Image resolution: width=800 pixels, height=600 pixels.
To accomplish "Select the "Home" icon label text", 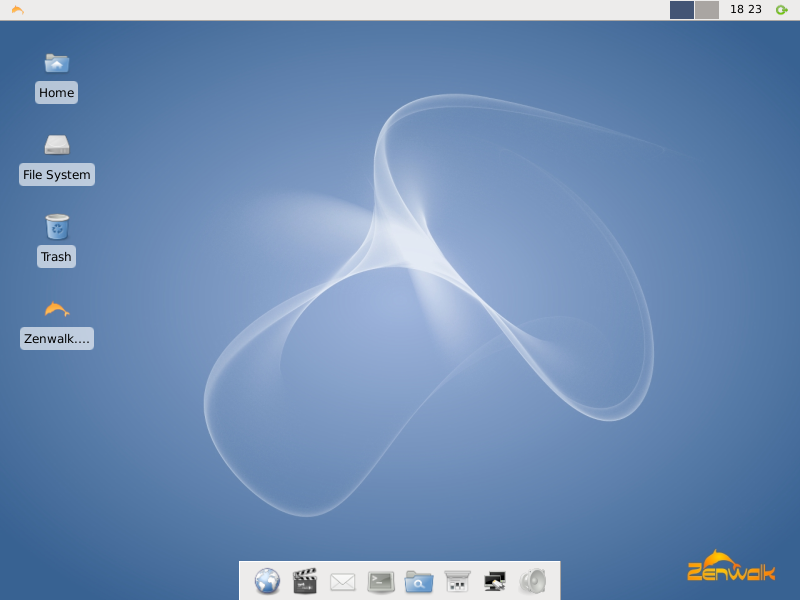I will coord(57,93).
